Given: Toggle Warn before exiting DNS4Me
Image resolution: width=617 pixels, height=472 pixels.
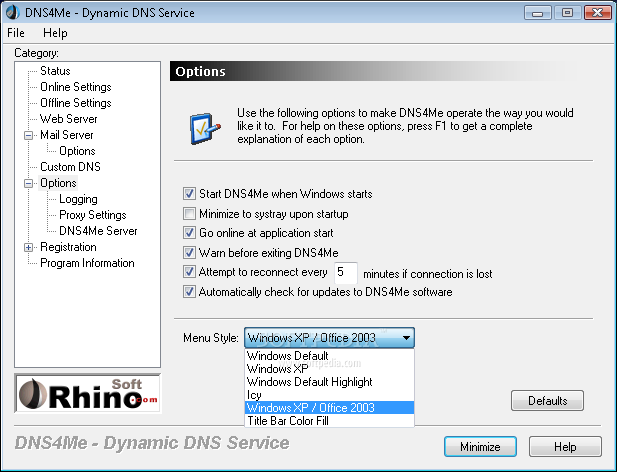Looking at the screenshot, I should point(189,252).
